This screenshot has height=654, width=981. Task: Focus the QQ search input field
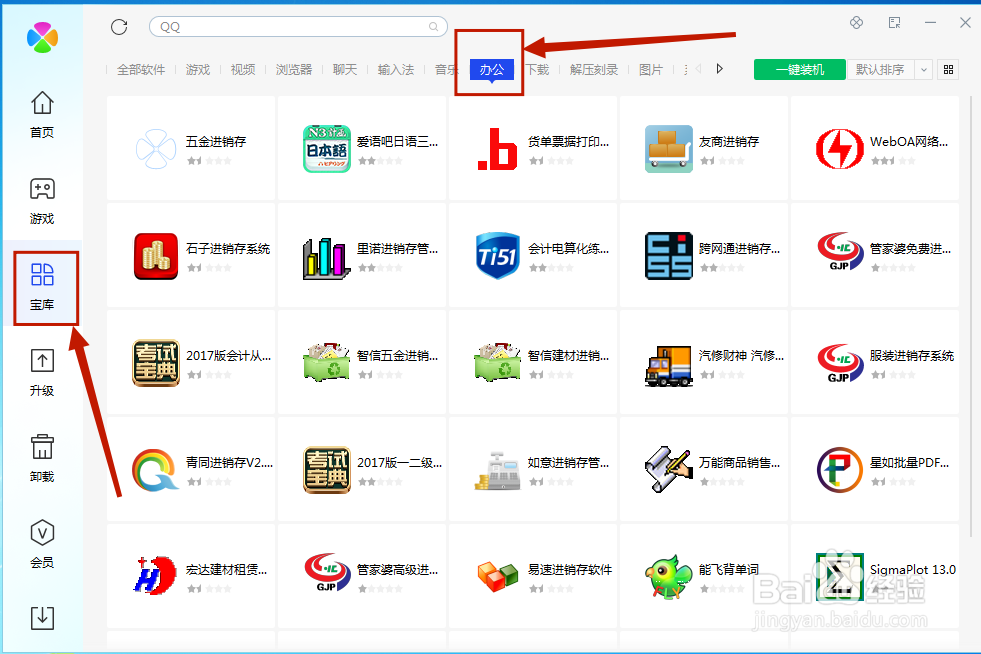point(298,27)
